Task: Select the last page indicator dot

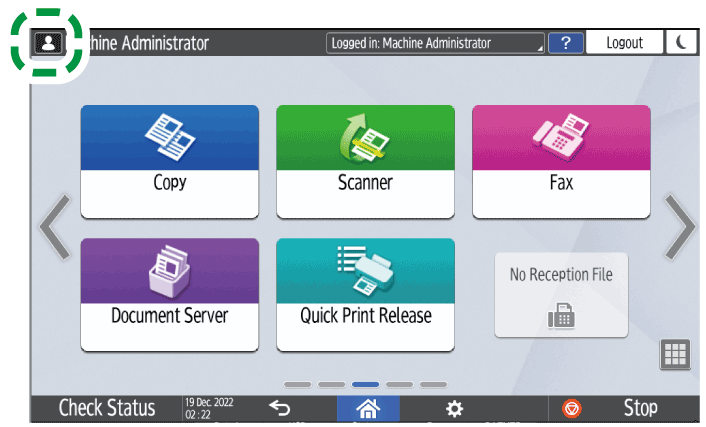Action: click(x=433, y=384)
